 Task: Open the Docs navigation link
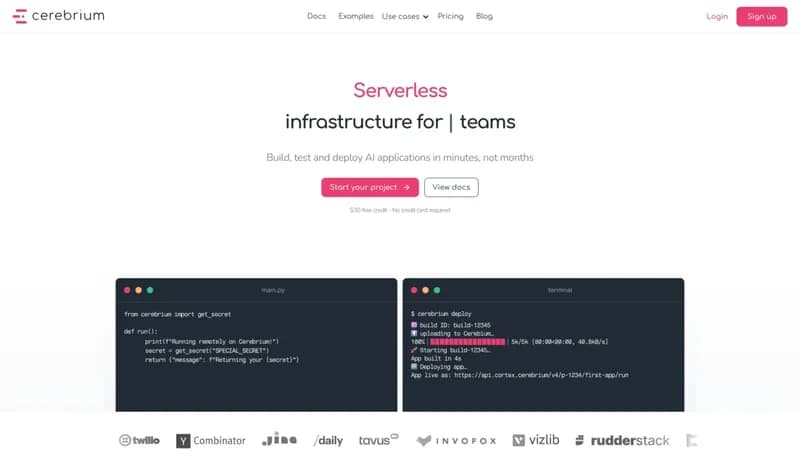tap(316, 16)
